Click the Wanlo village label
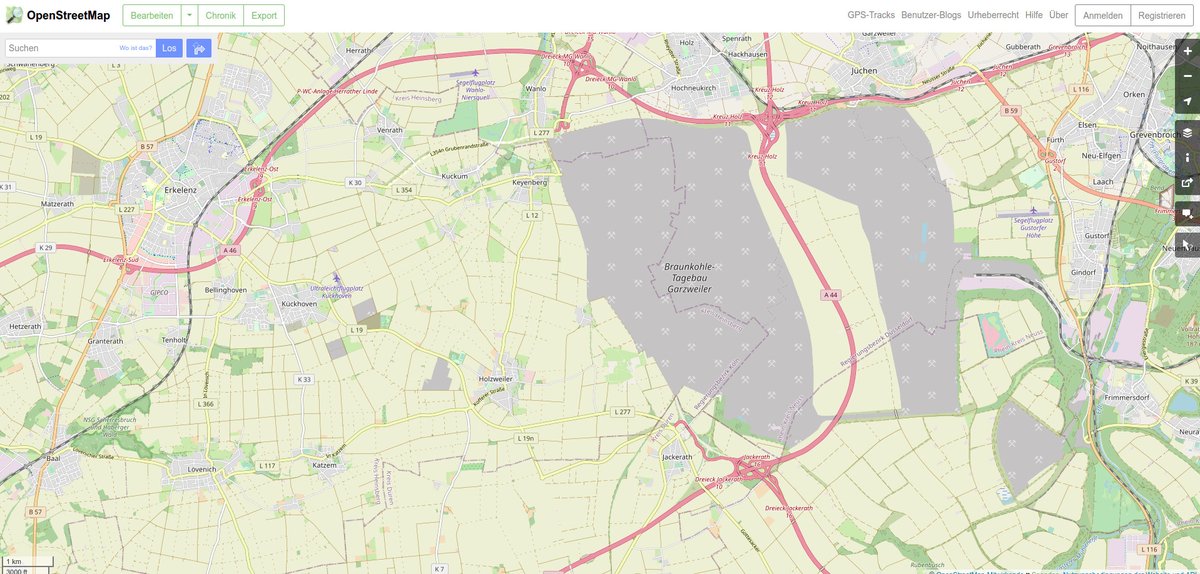The image size is (1200, 574). click(535, 88)
